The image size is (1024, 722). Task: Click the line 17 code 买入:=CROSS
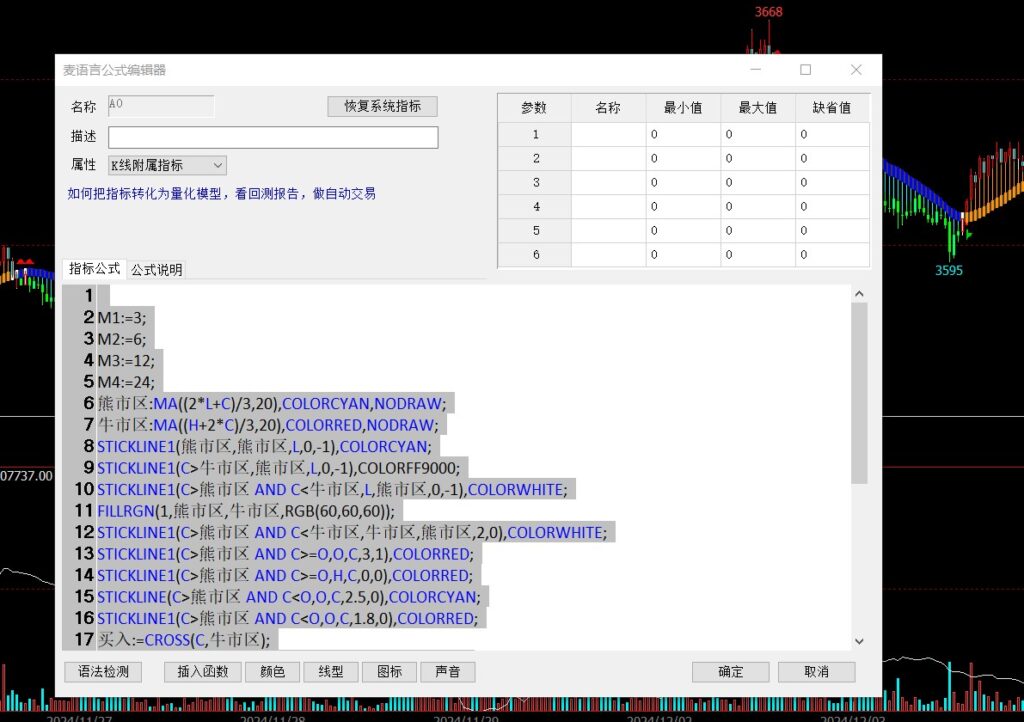point(184,640)
